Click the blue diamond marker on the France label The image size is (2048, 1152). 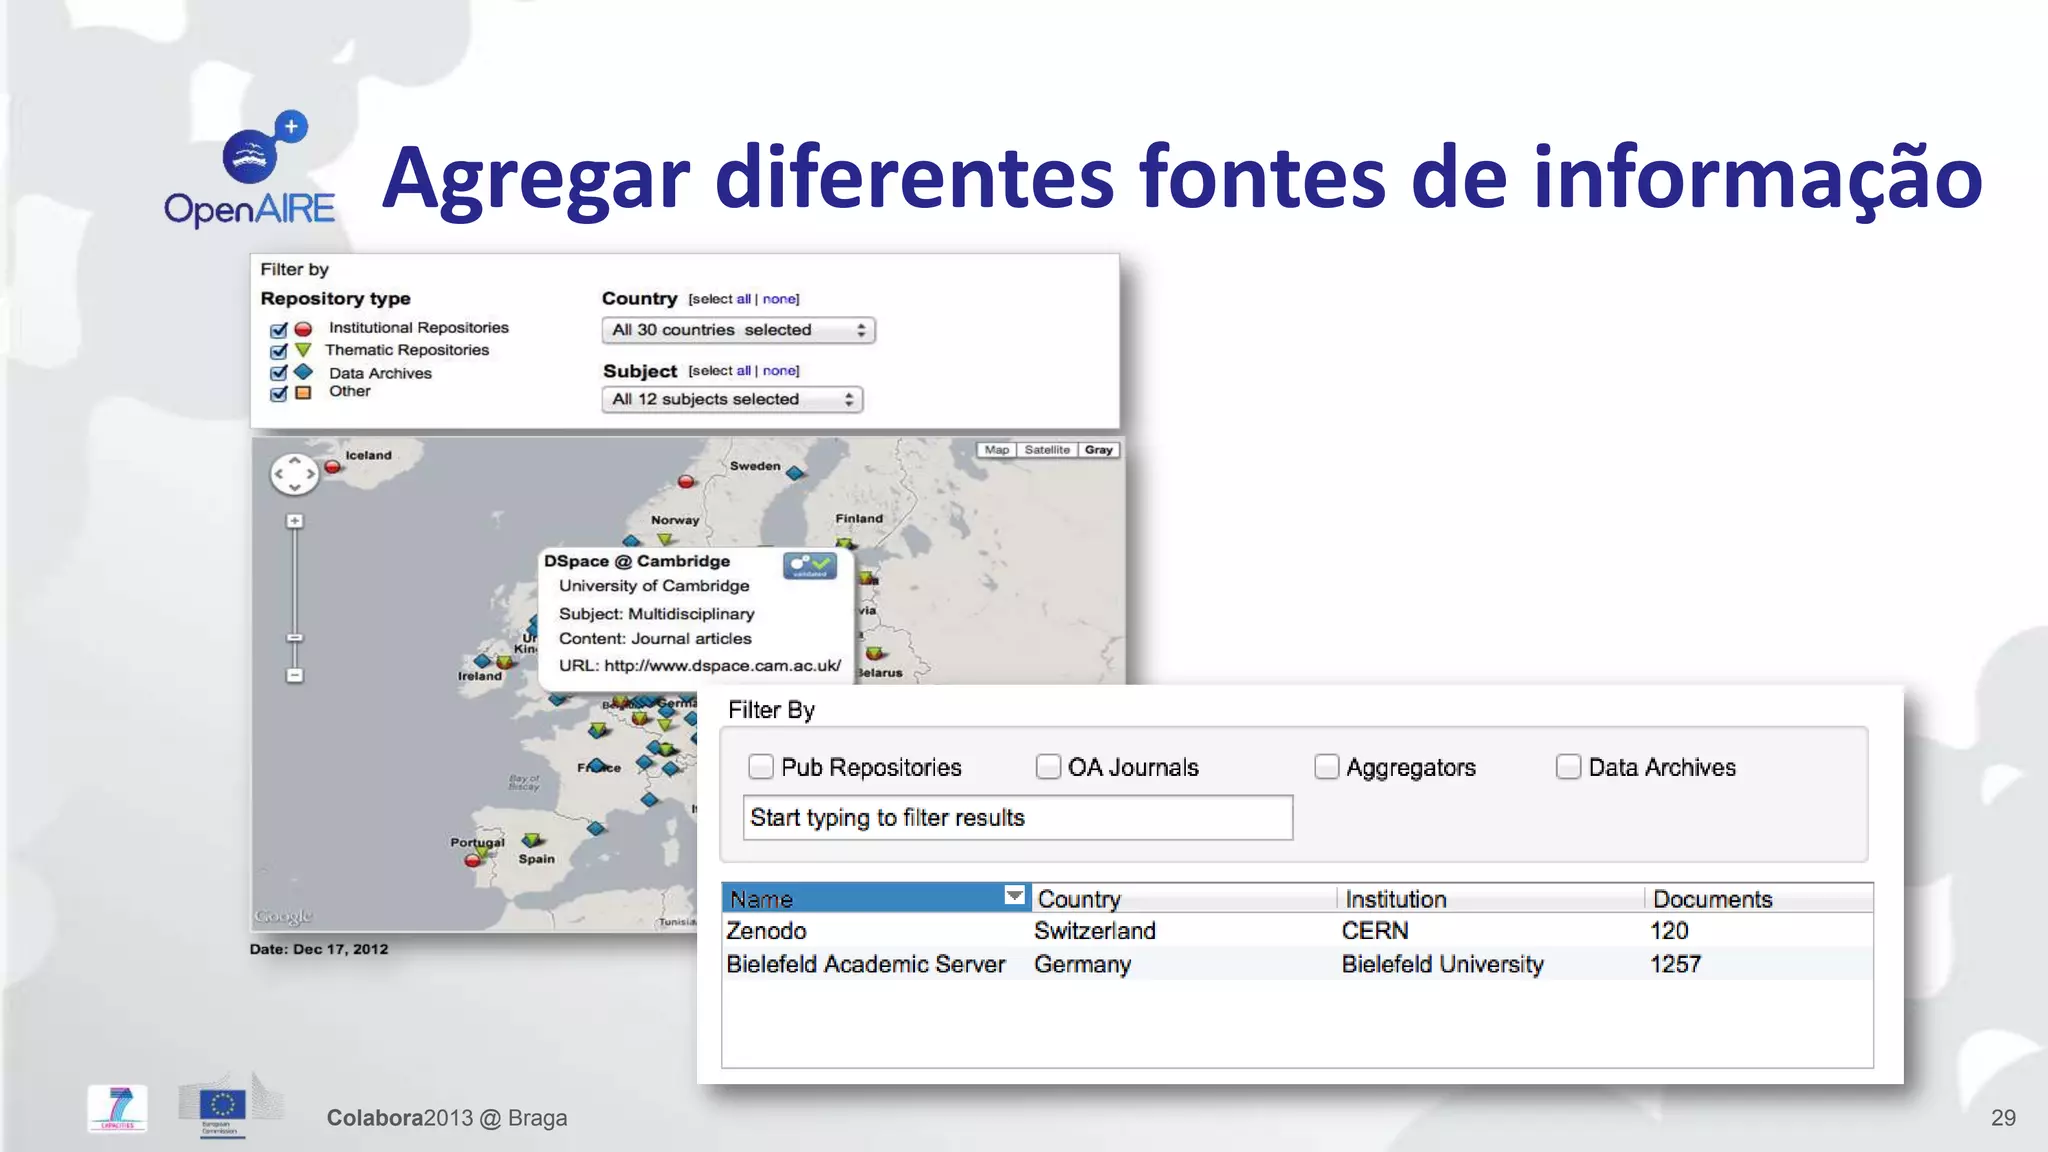click(598, 766)
